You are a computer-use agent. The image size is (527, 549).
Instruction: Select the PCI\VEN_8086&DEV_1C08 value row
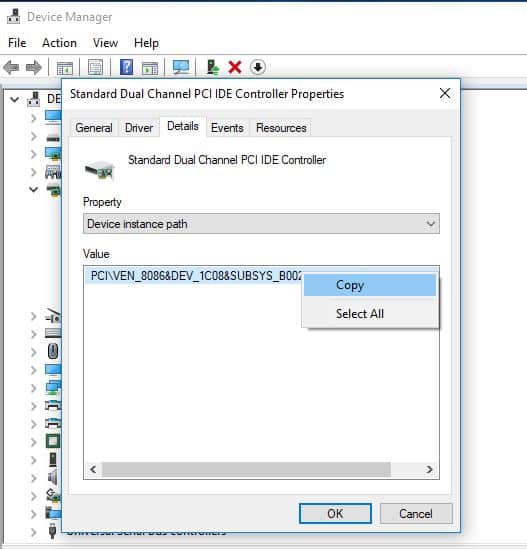(x=196, y=276)
